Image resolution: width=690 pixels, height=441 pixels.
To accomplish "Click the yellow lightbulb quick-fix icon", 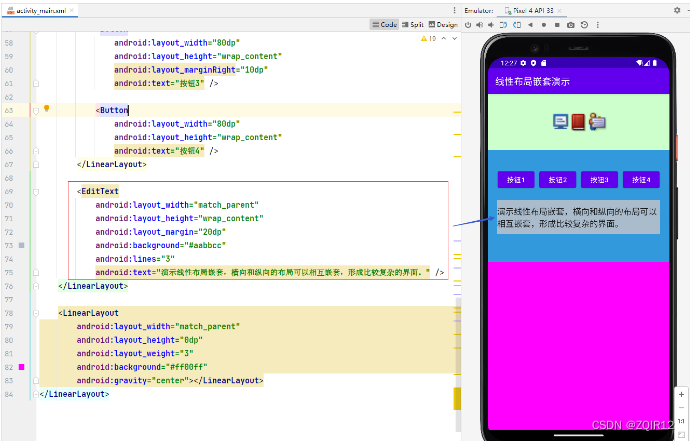I will (x=47, y=108).
